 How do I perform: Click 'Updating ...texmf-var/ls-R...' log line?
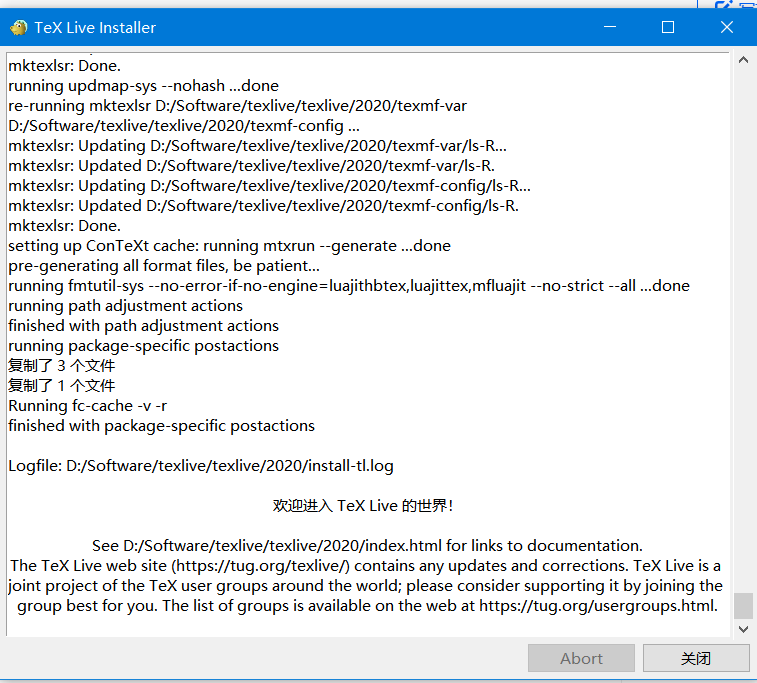[x=257, y=146]
